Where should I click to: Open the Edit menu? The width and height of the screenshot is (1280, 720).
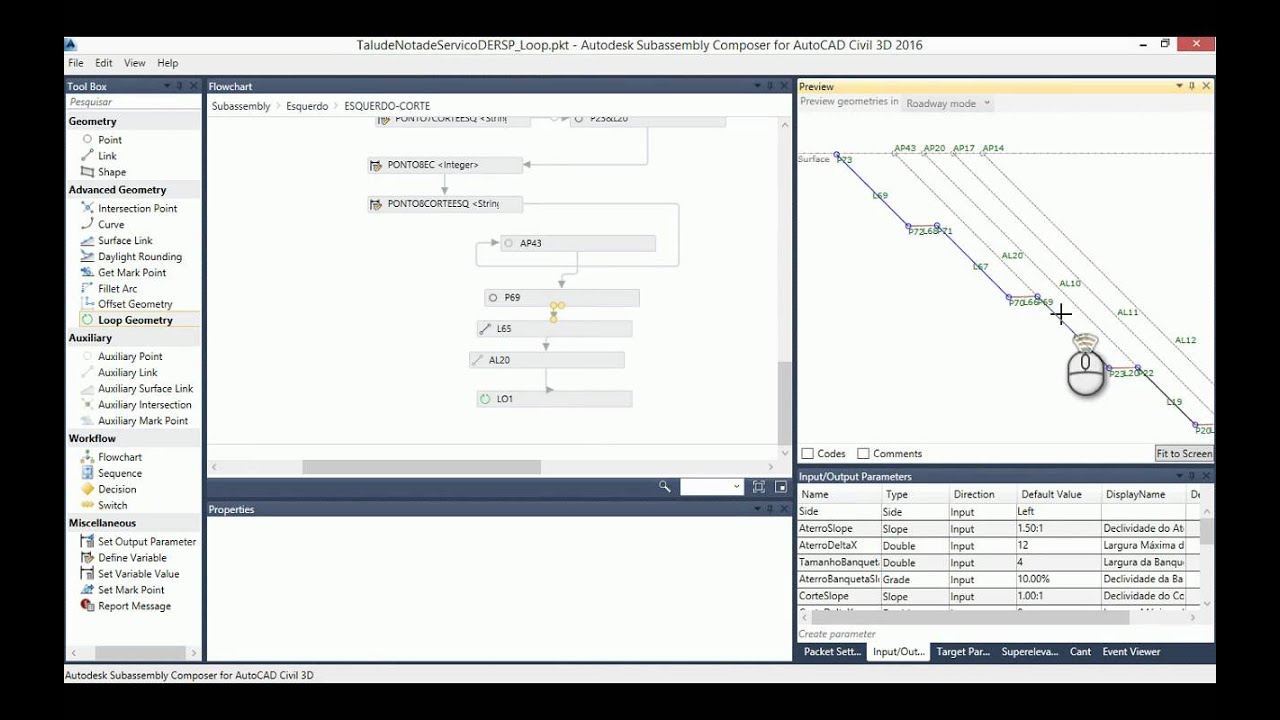[104, 63]
